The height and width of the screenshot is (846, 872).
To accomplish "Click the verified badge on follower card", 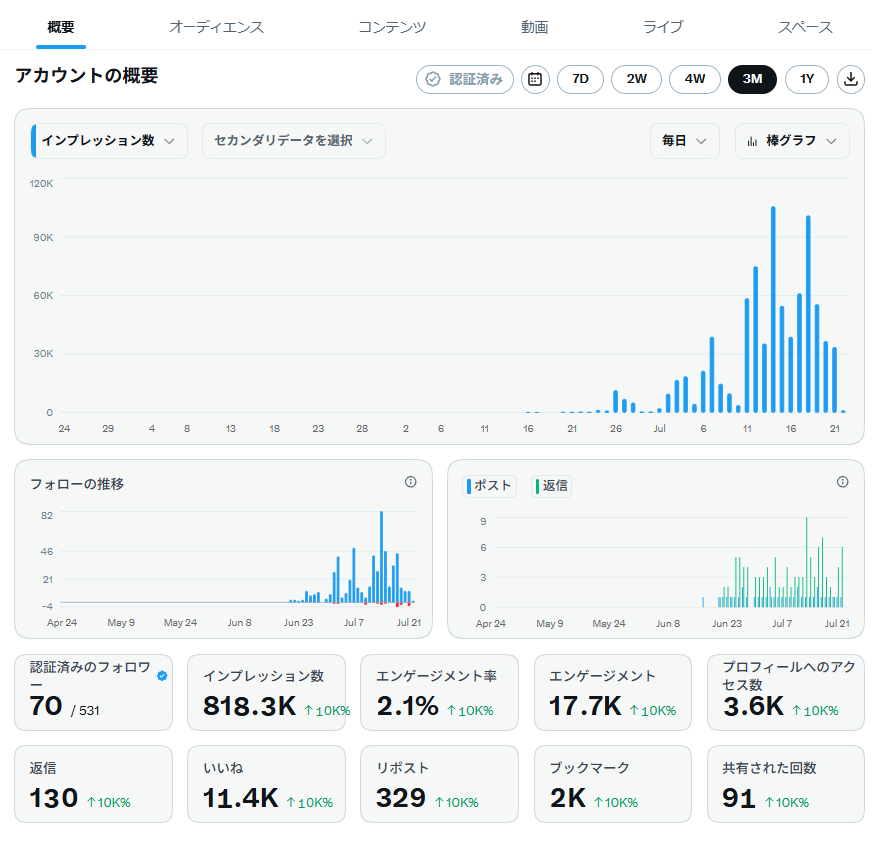I will (x=162, y=676).
